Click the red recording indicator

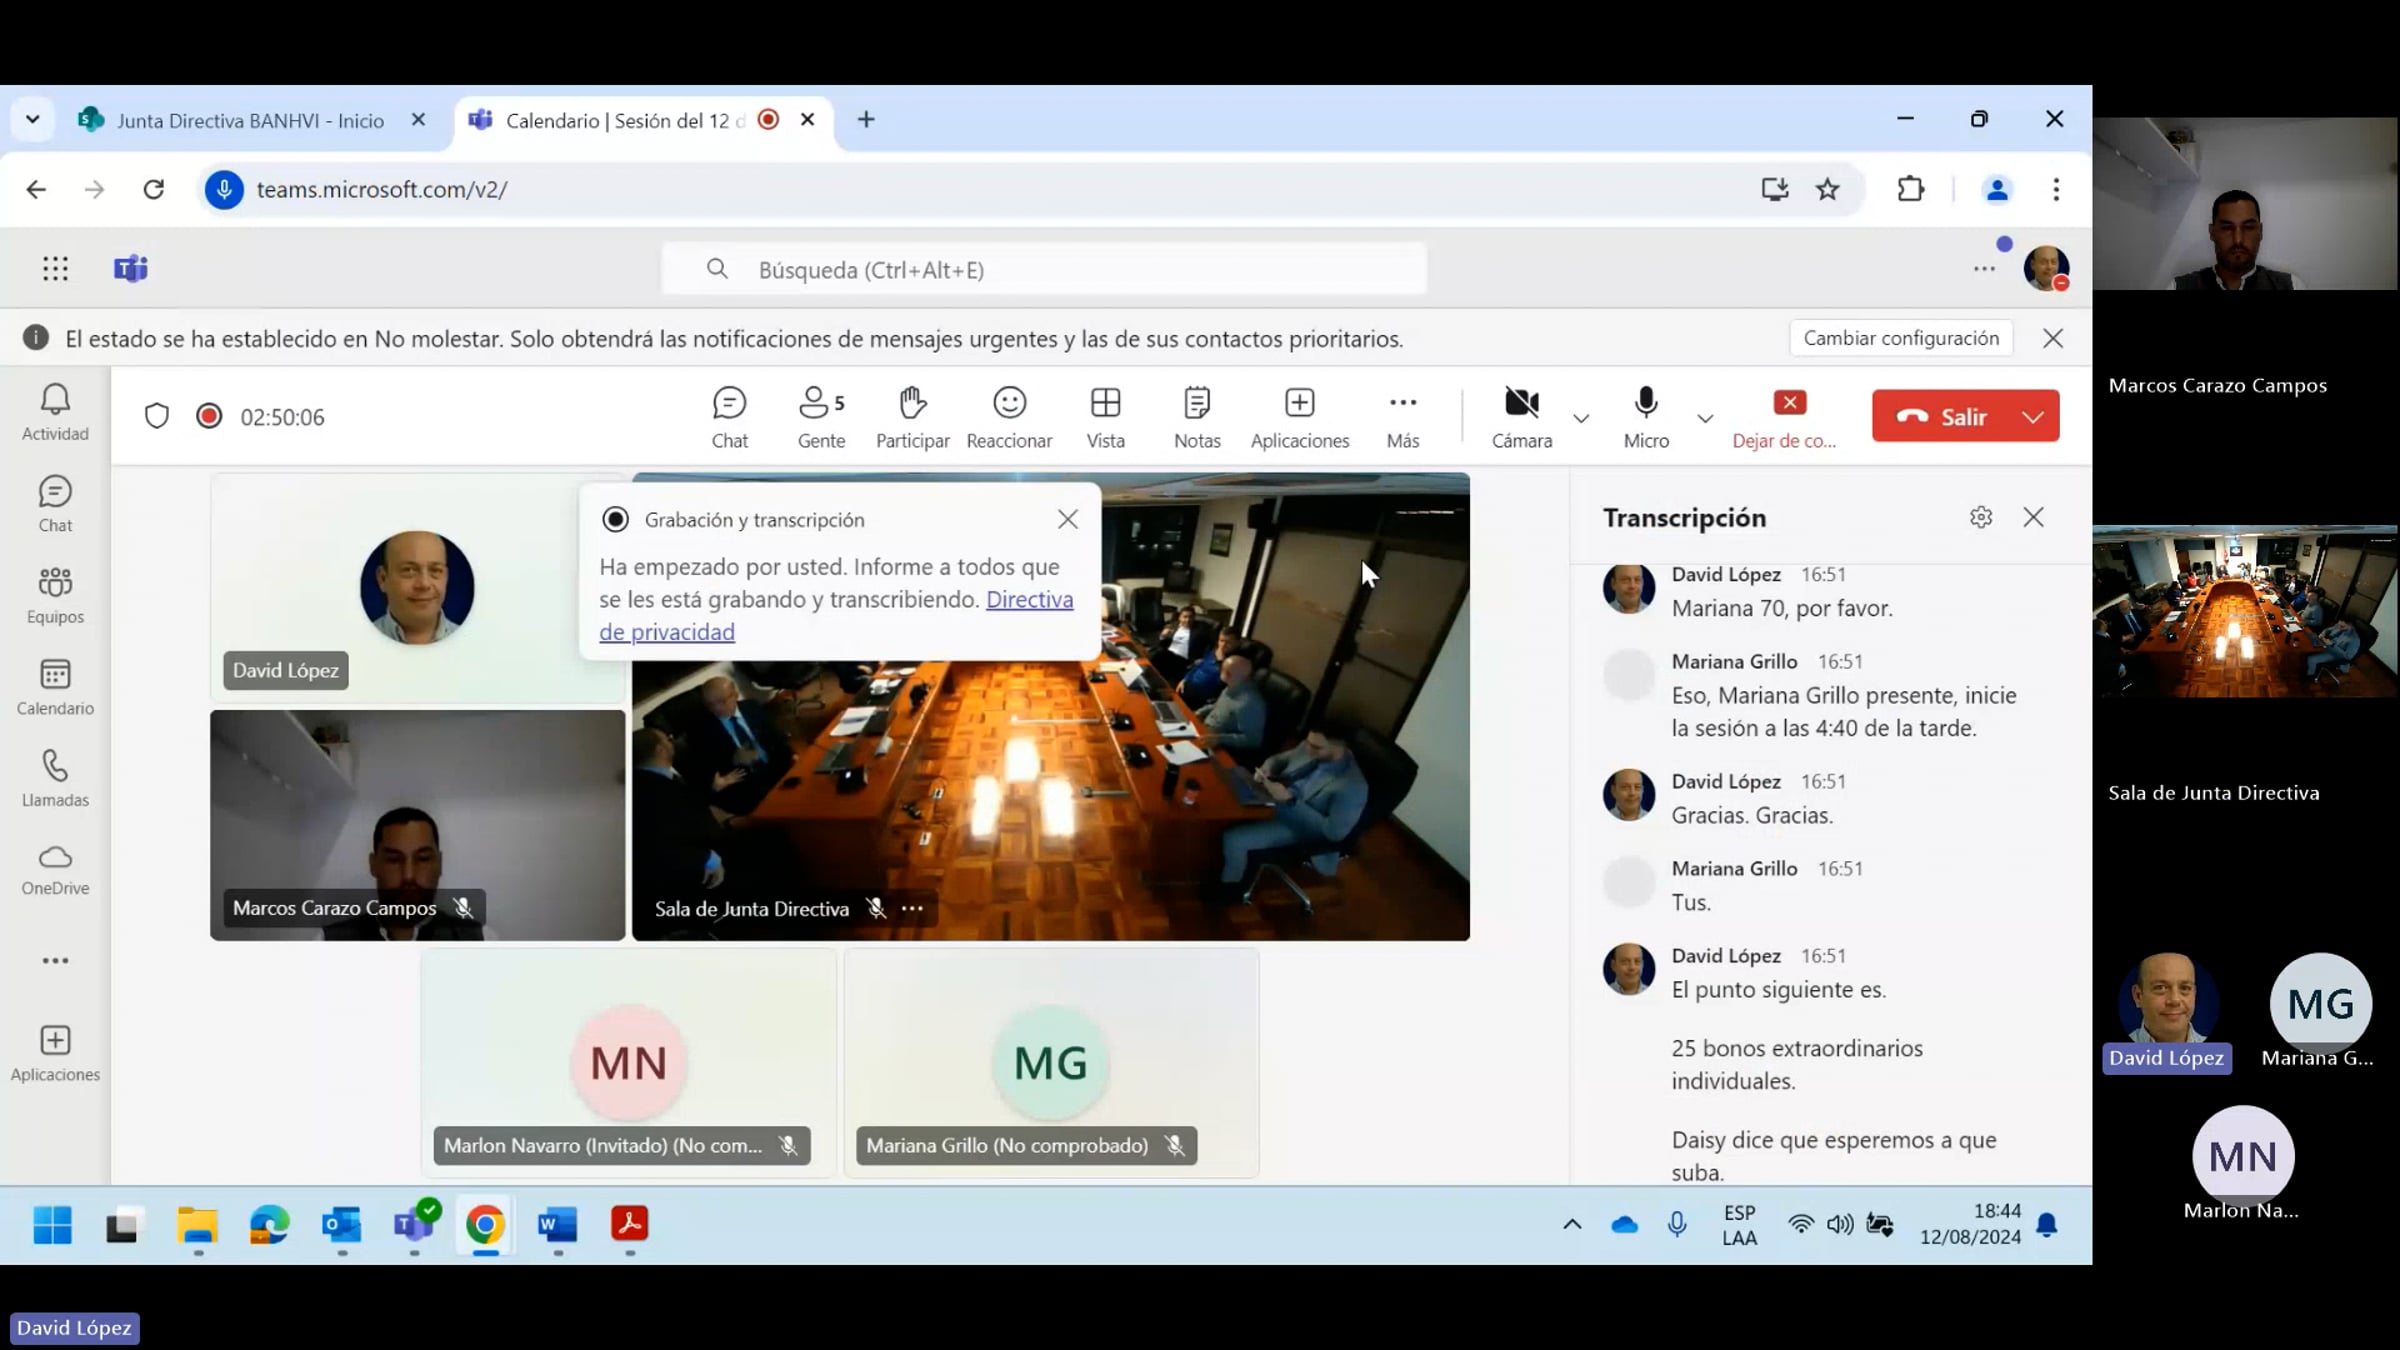point(209,416)
